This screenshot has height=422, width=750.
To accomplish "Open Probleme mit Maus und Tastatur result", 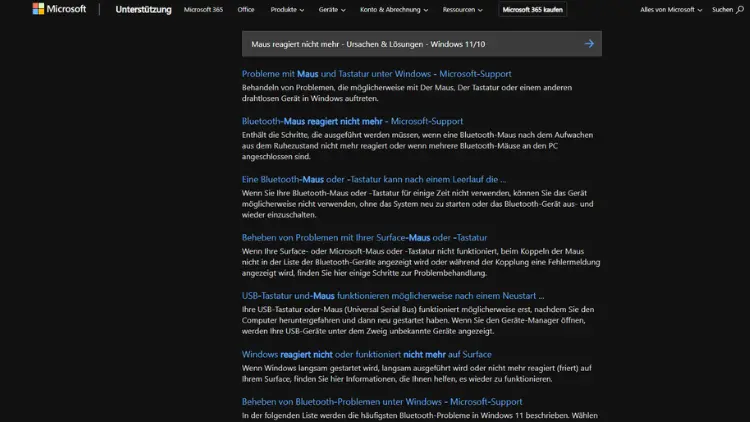I will (x=376, y=74).
